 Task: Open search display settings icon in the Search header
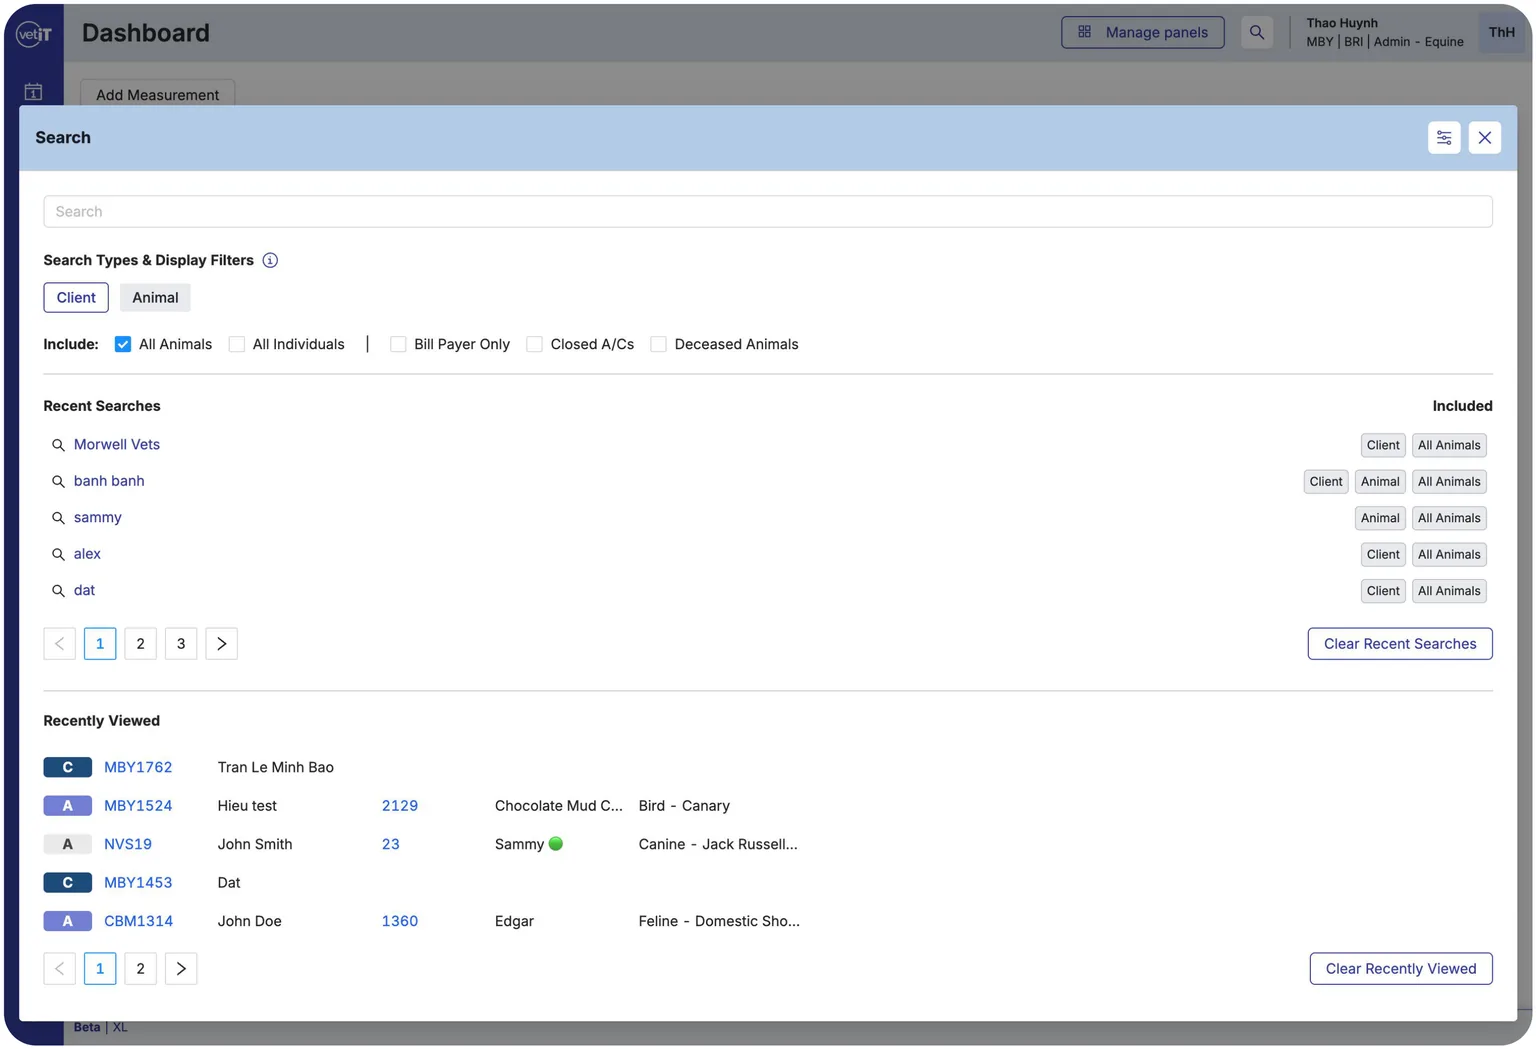[x=1444, y=138]
